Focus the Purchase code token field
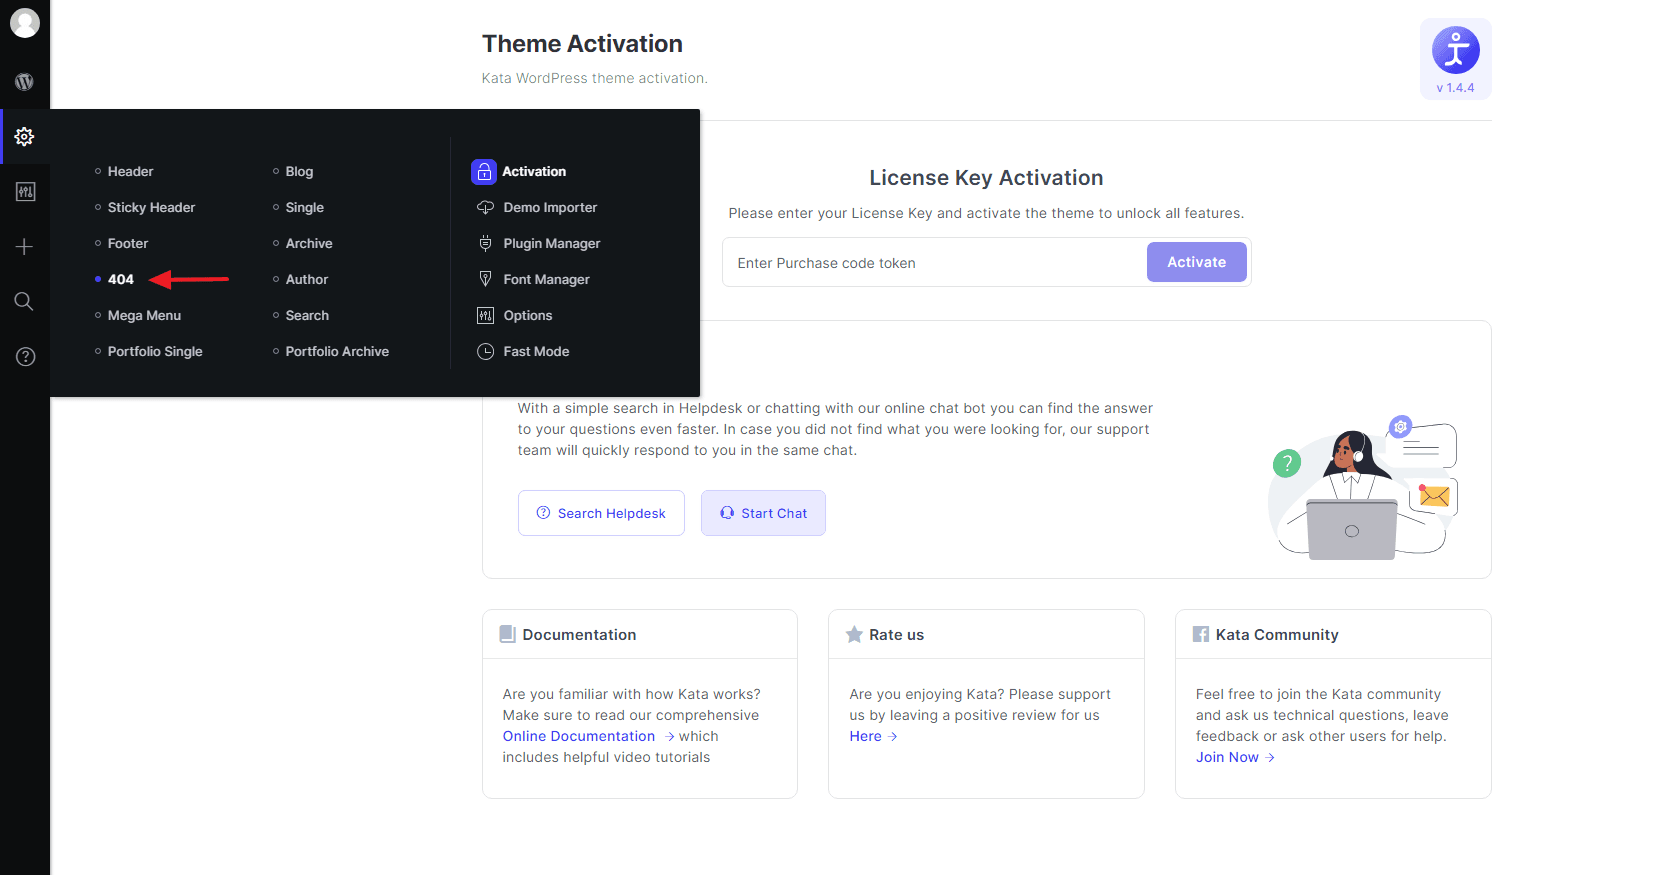This screenshot has width=1664, height=875. pos(935,263)
